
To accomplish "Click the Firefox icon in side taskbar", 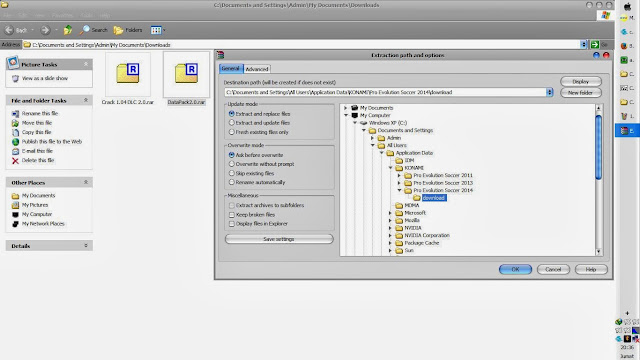I will (x=624, y=46).
